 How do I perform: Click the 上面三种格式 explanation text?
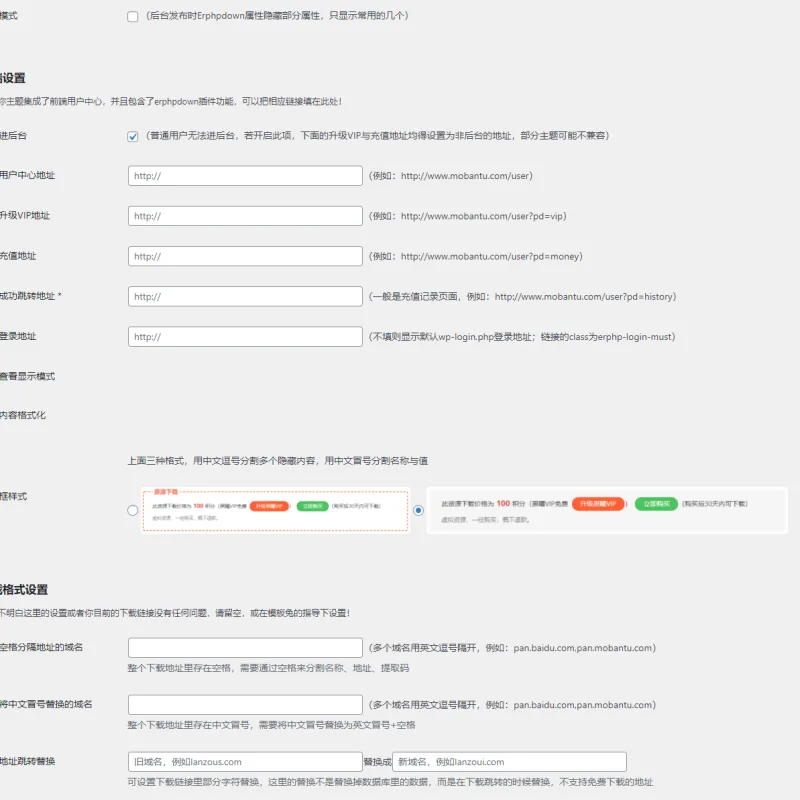[x=278, y=461]
